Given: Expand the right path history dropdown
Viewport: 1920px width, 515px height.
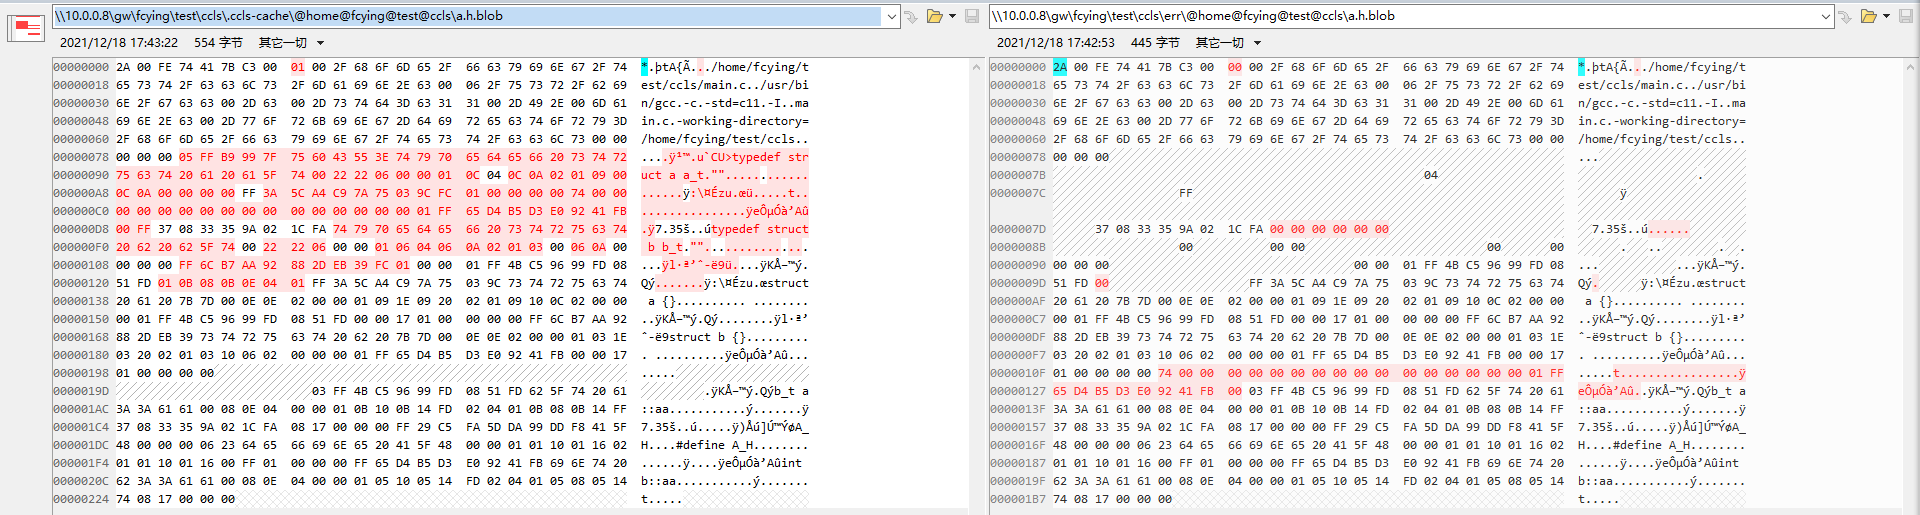Looking at the screenshot, I should coord(1825,16).
